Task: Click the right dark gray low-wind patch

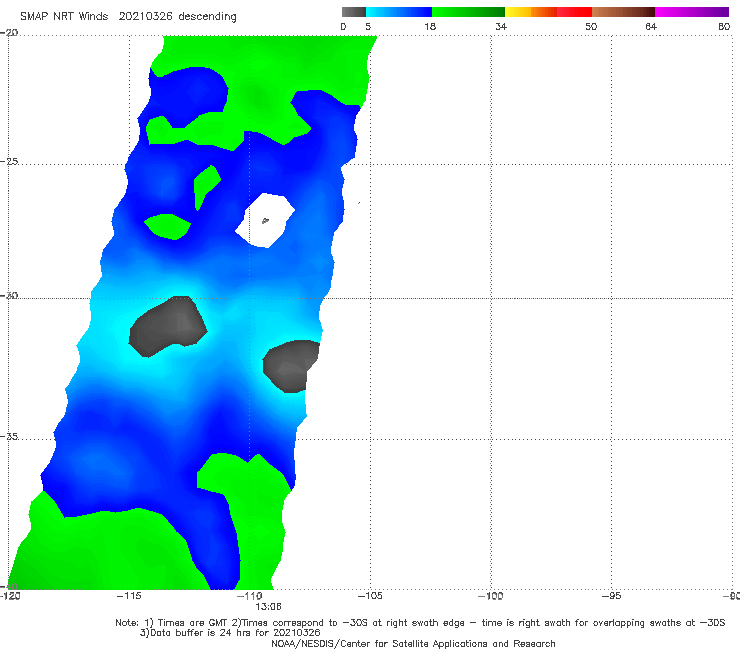Action: (x=291, y=366)
